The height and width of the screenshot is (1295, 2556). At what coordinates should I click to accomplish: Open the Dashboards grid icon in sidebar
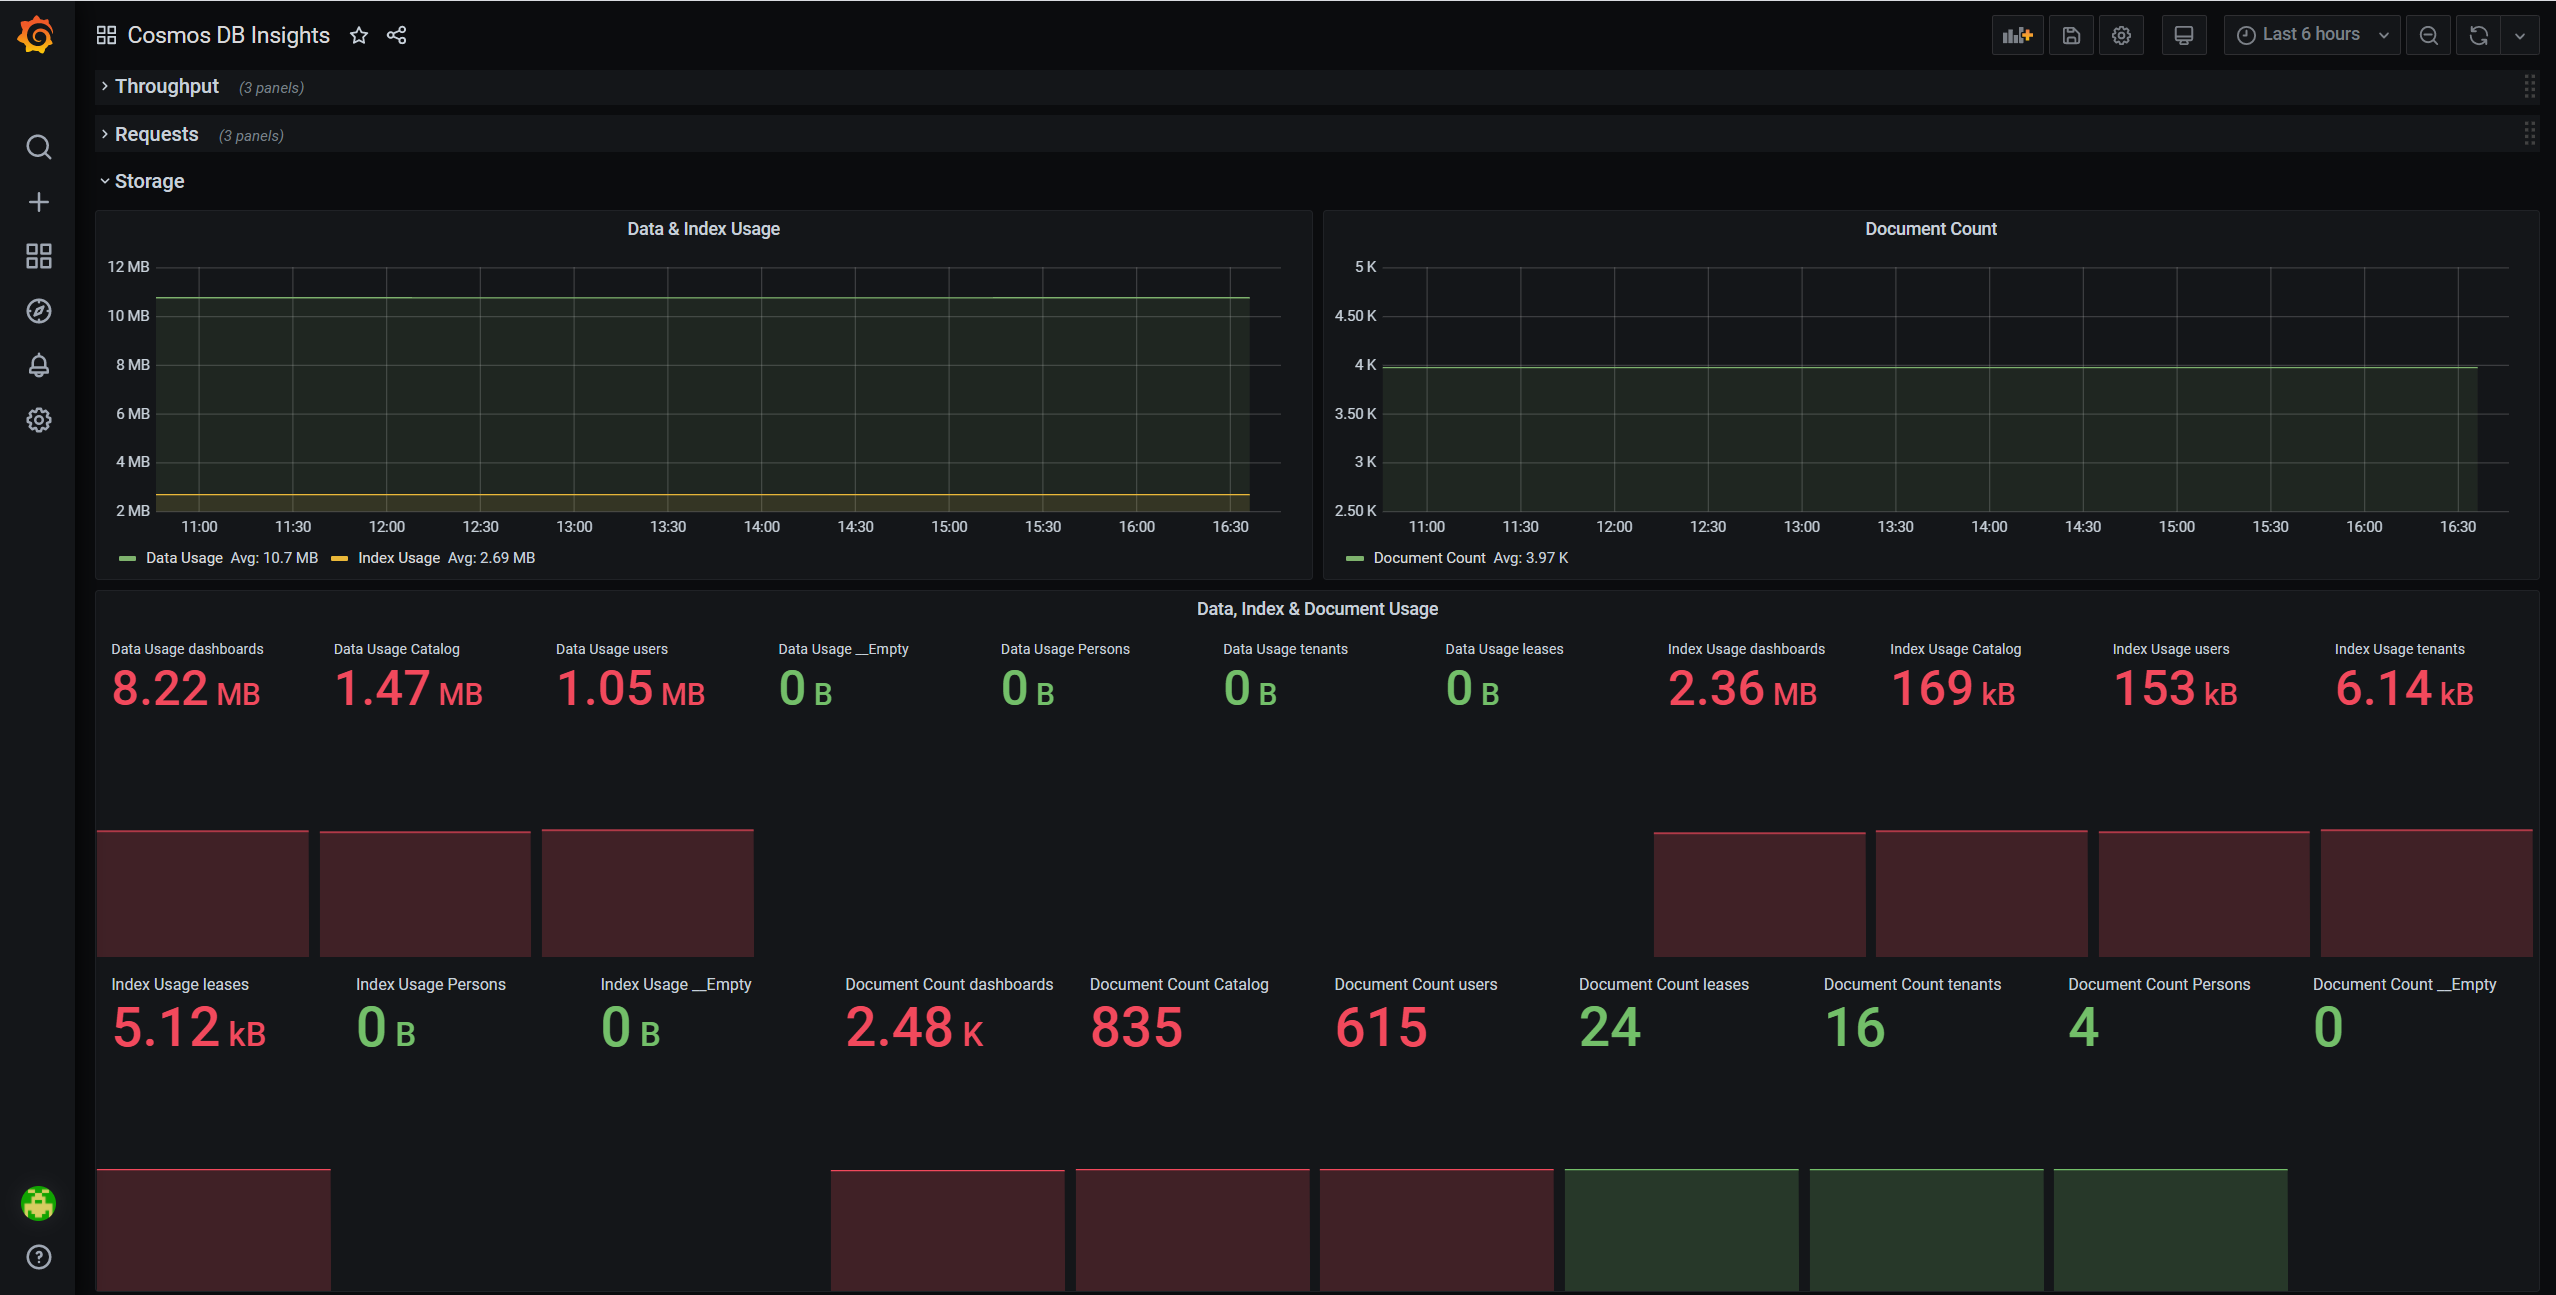click(38, 257)
